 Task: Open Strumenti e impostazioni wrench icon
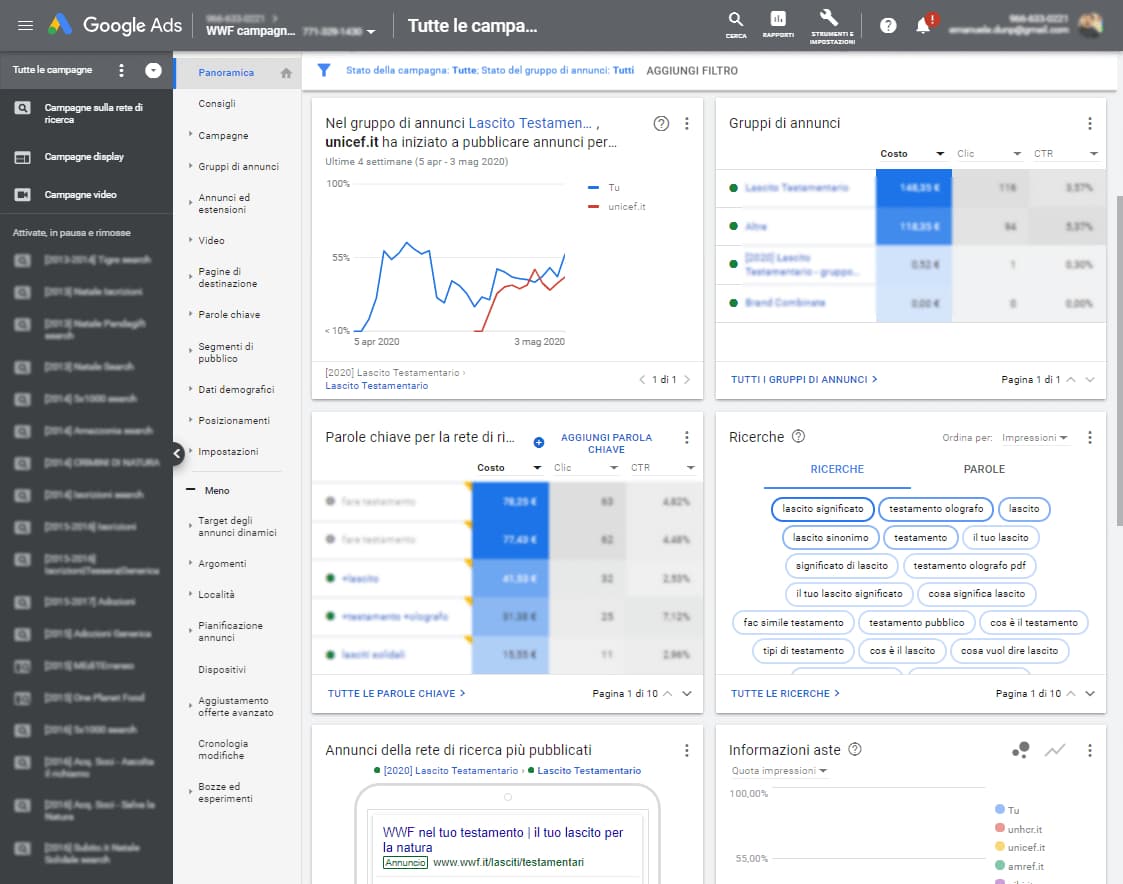[832, 27]
